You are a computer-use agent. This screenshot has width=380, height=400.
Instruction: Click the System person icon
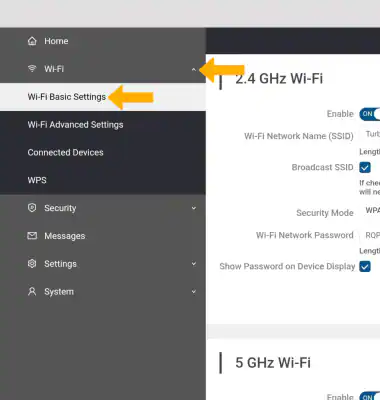point(32,292)
